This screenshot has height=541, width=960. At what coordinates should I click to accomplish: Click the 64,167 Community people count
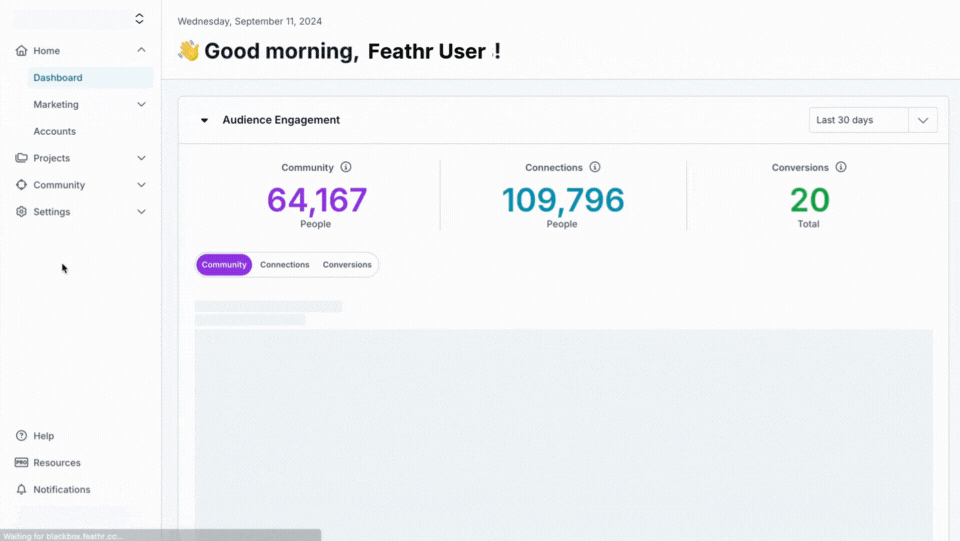coord(317,200)
